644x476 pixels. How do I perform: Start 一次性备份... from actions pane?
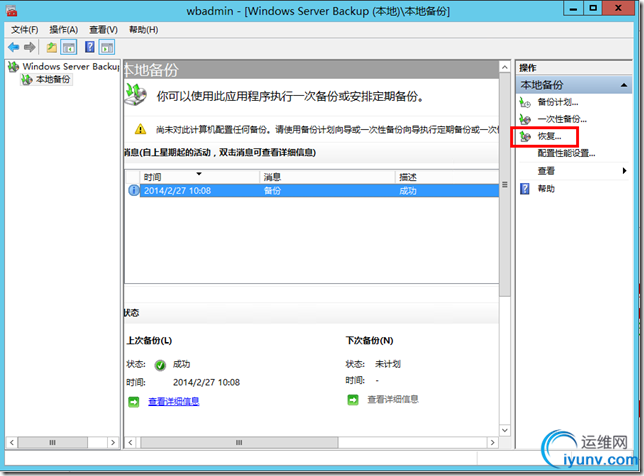tap(562, 119)
